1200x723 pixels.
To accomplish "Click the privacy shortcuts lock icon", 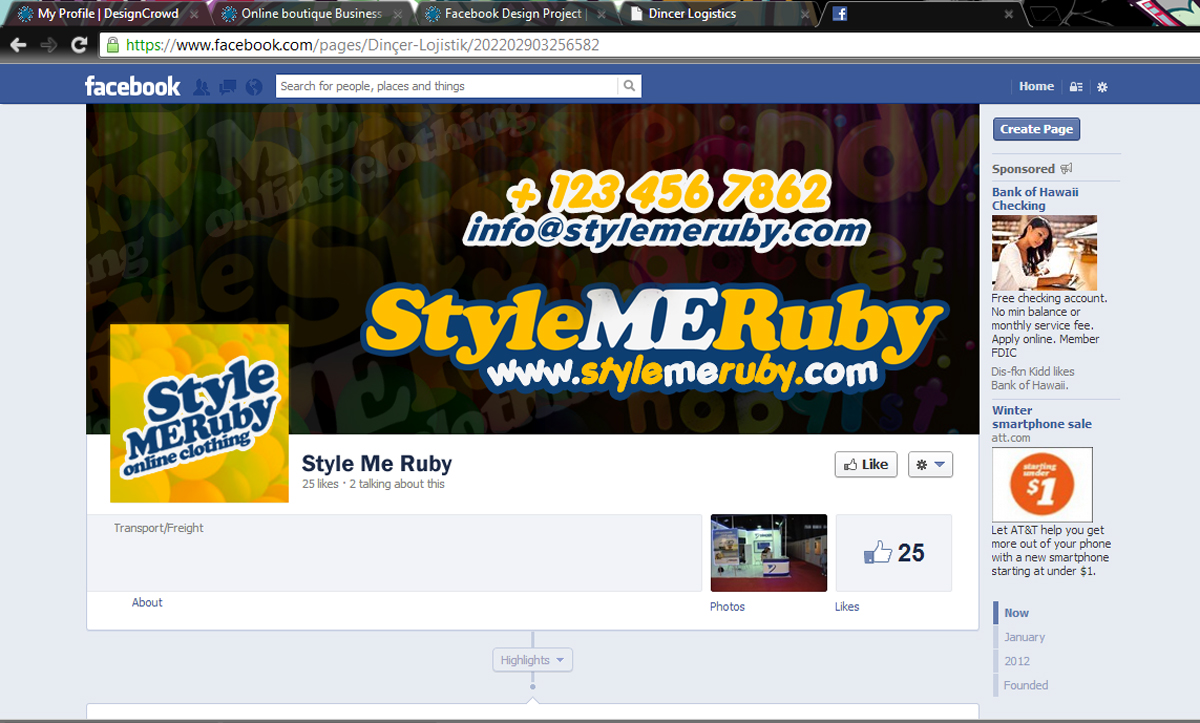I will pyautogui.click(x=1076, y=87).
